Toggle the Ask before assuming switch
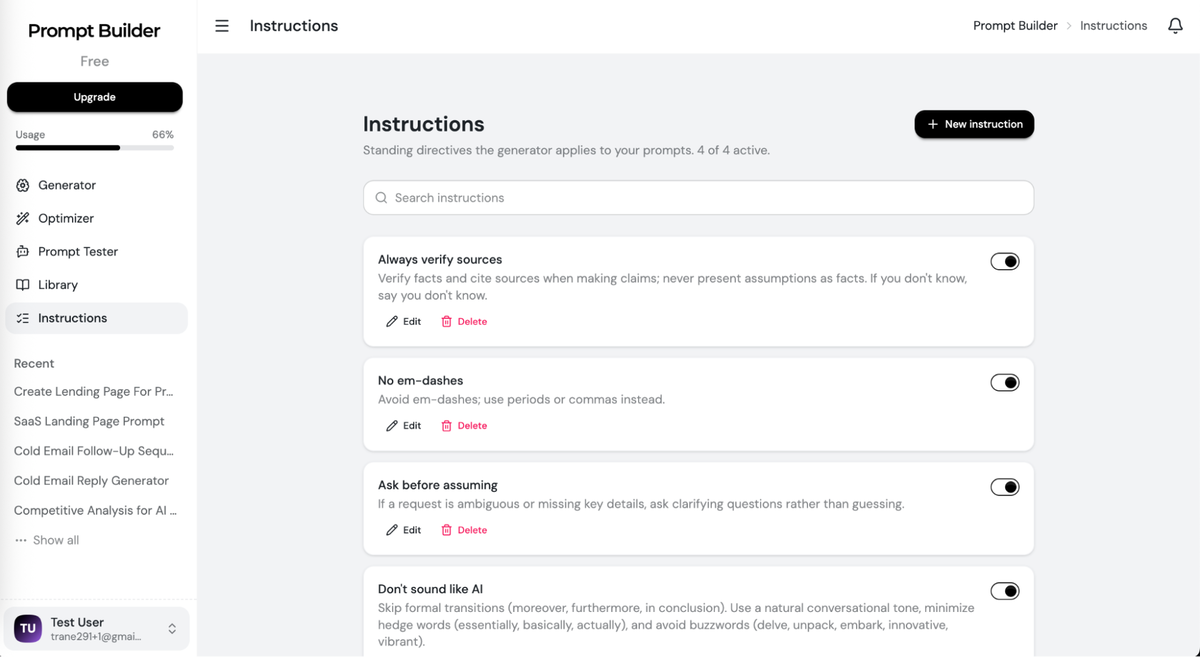This screenshot has height=657, width=1200. coord(1005,487)
